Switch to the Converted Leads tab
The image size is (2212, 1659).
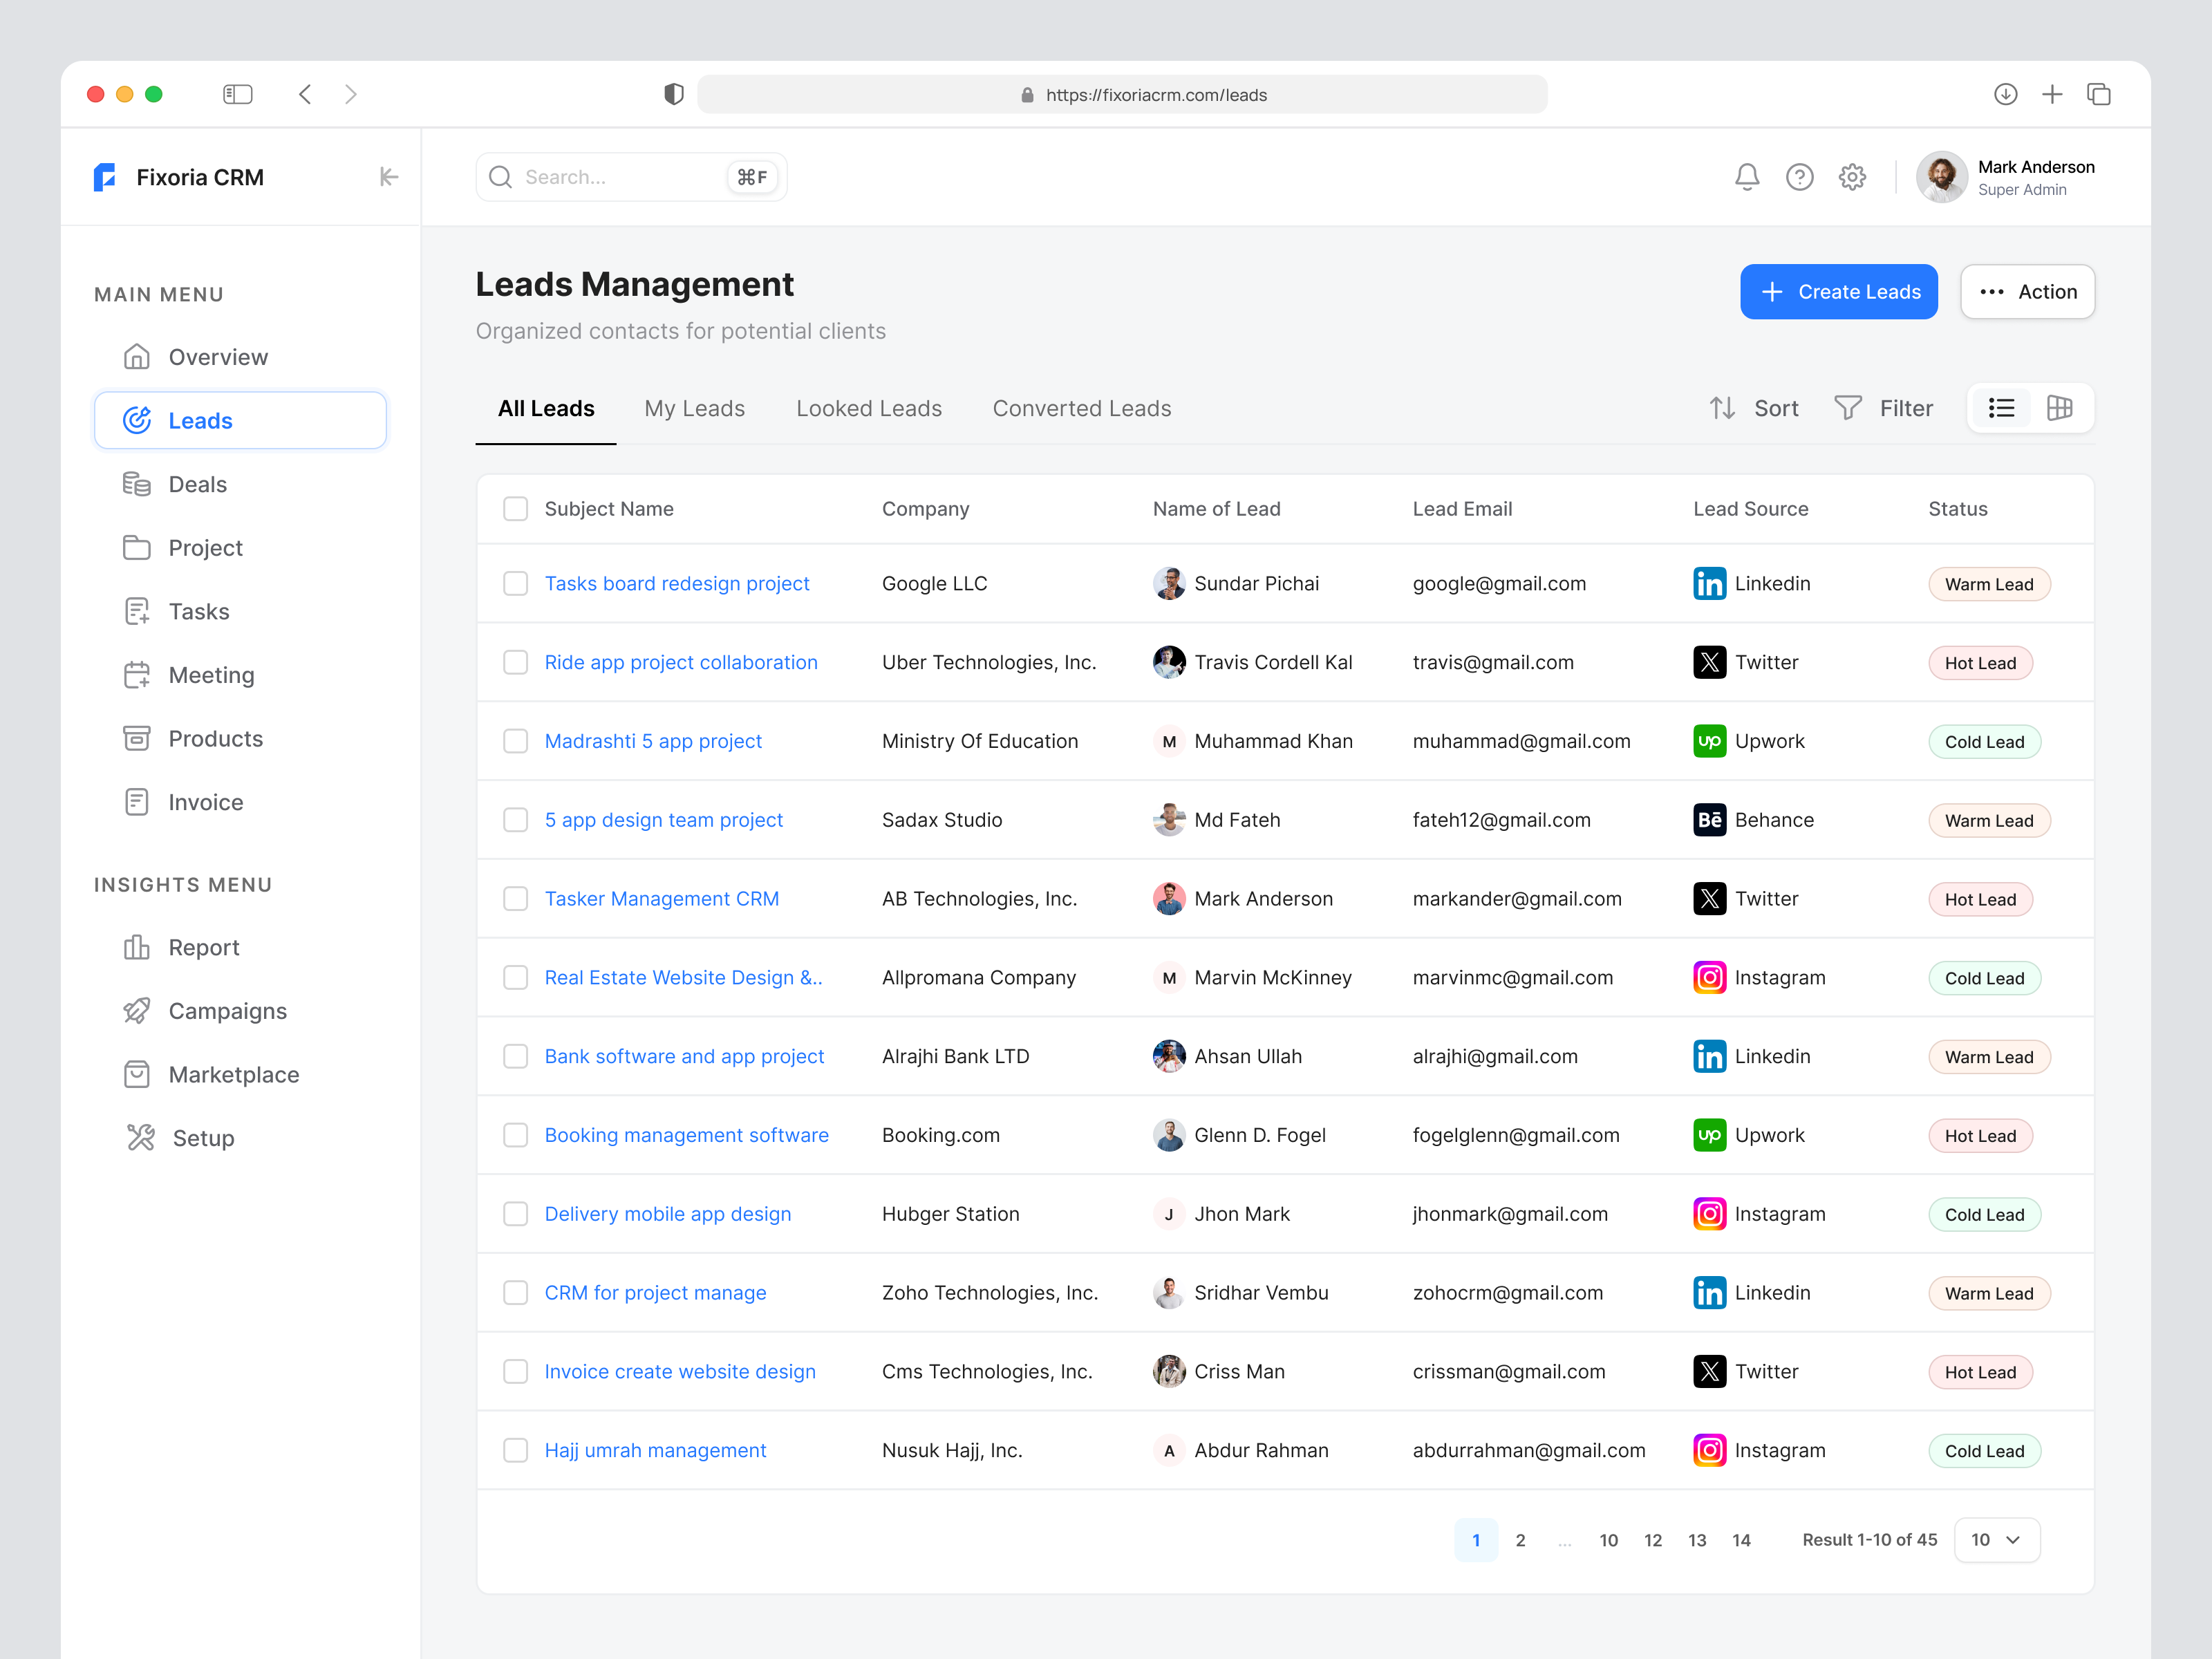coord(1081,408)
